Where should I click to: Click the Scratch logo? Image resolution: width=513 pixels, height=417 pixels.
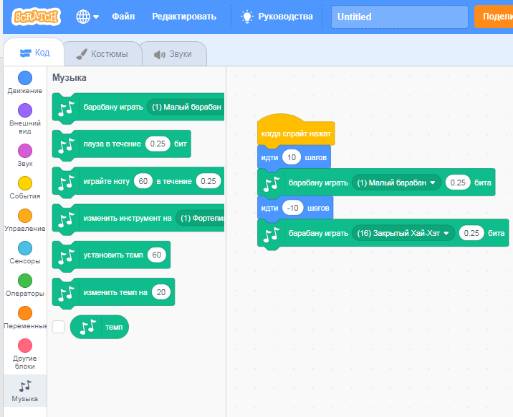(x=36, y=16)
